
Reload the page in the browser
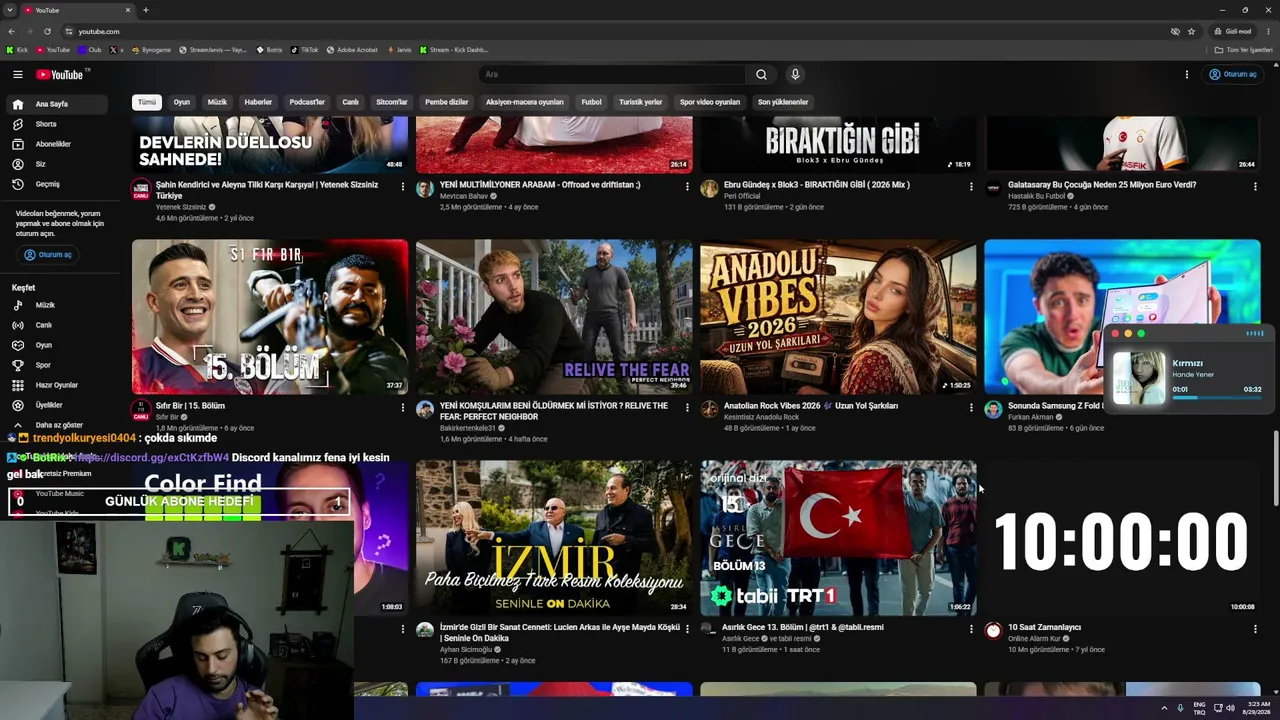pos(47,31)
